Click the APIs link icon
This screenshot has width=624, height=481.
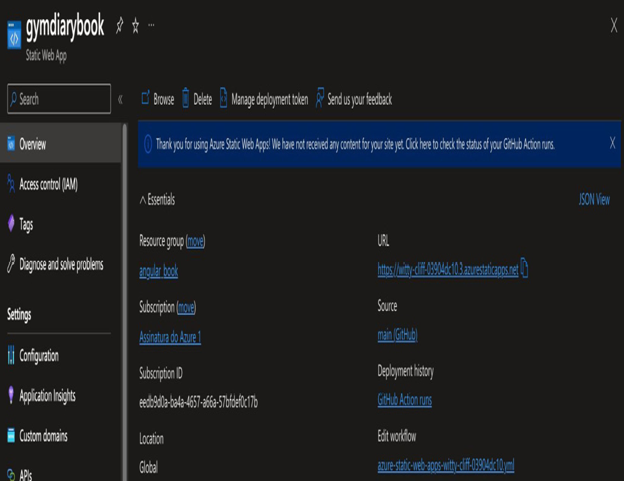click(x=11, y=475)
